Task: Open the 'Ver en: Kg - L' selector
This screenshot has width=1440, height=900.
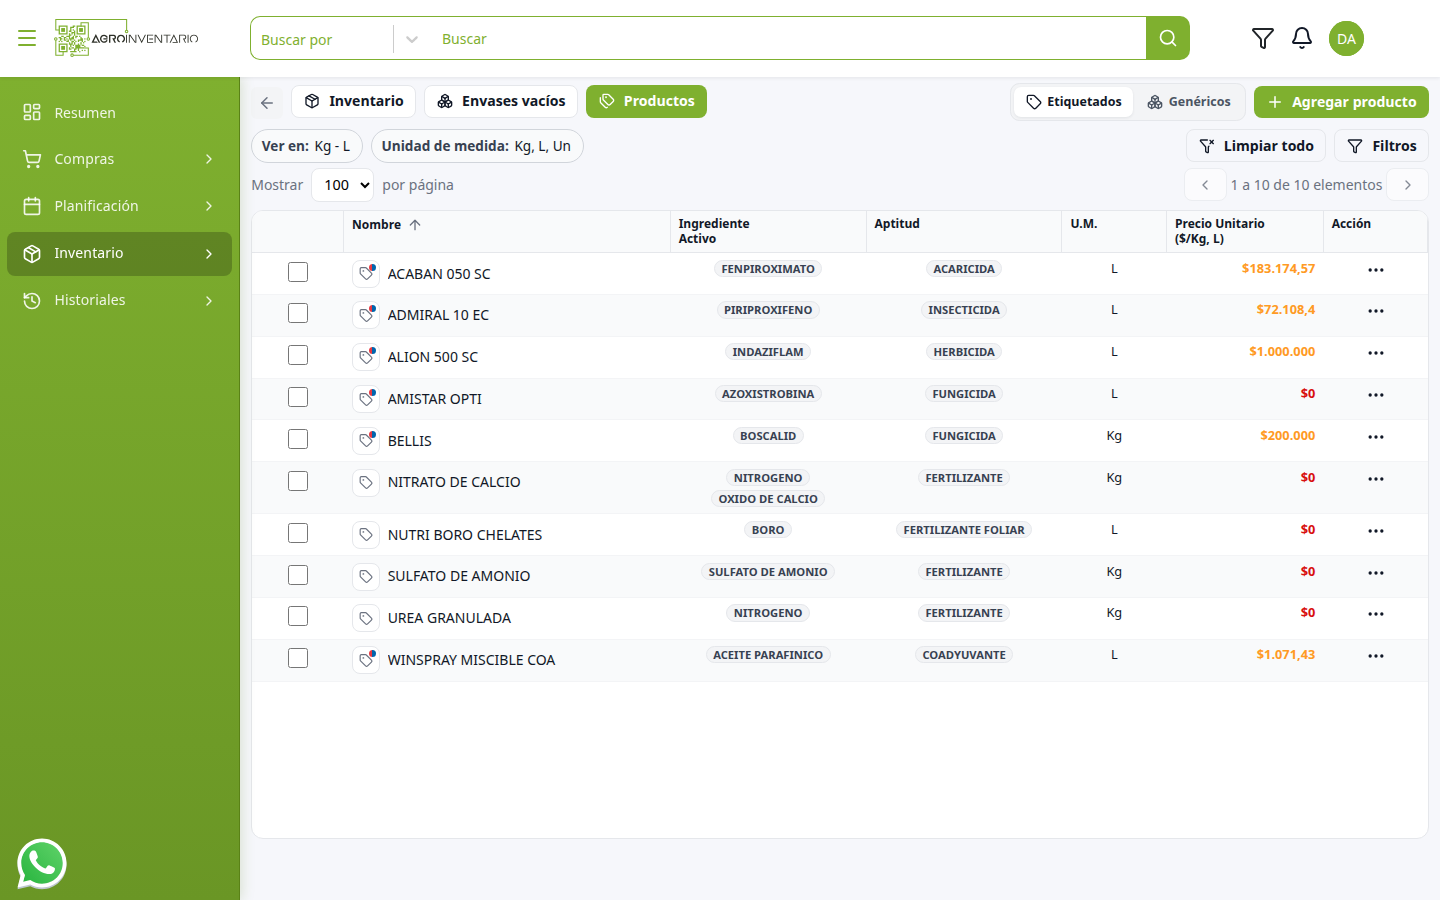Action: pos(306,146)
